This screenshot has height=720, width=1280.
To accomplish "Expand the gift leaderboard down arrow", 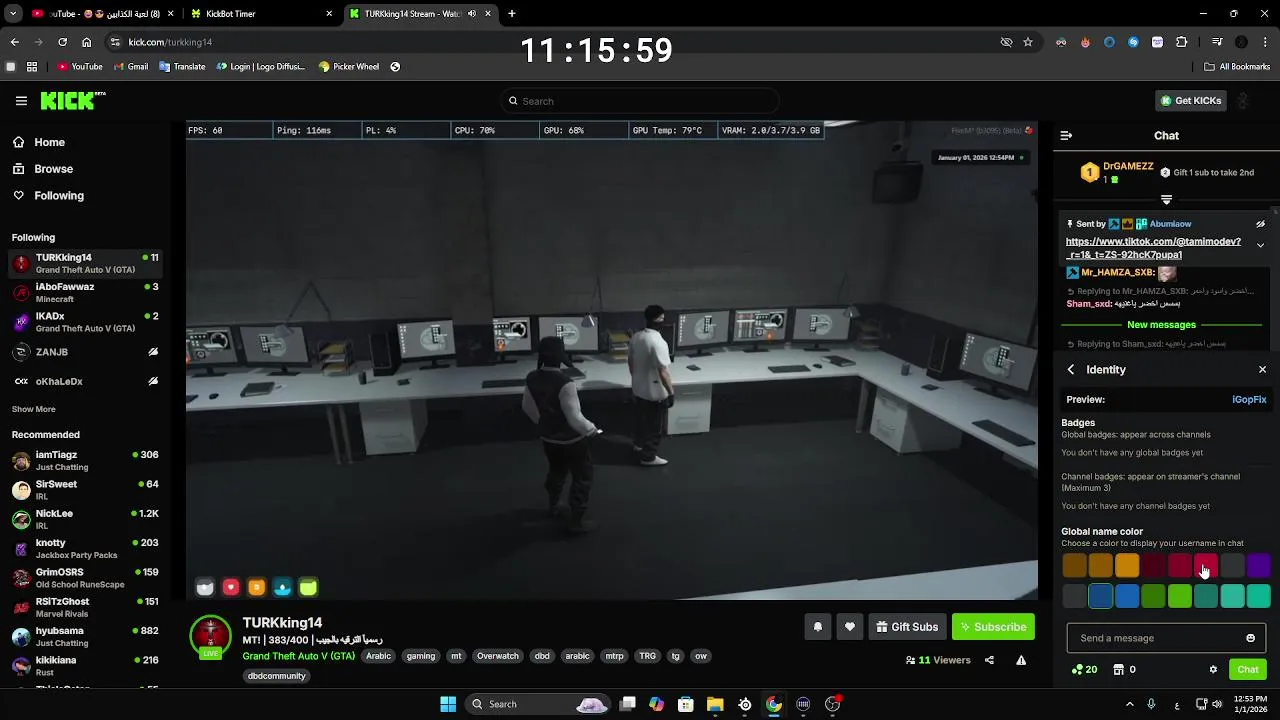I will (x=1166, y=200).
